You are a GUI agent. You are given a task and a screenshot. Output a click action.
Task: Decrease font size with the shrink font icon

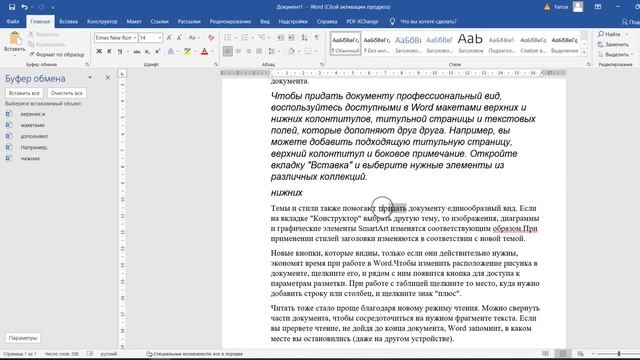(180, 38)
